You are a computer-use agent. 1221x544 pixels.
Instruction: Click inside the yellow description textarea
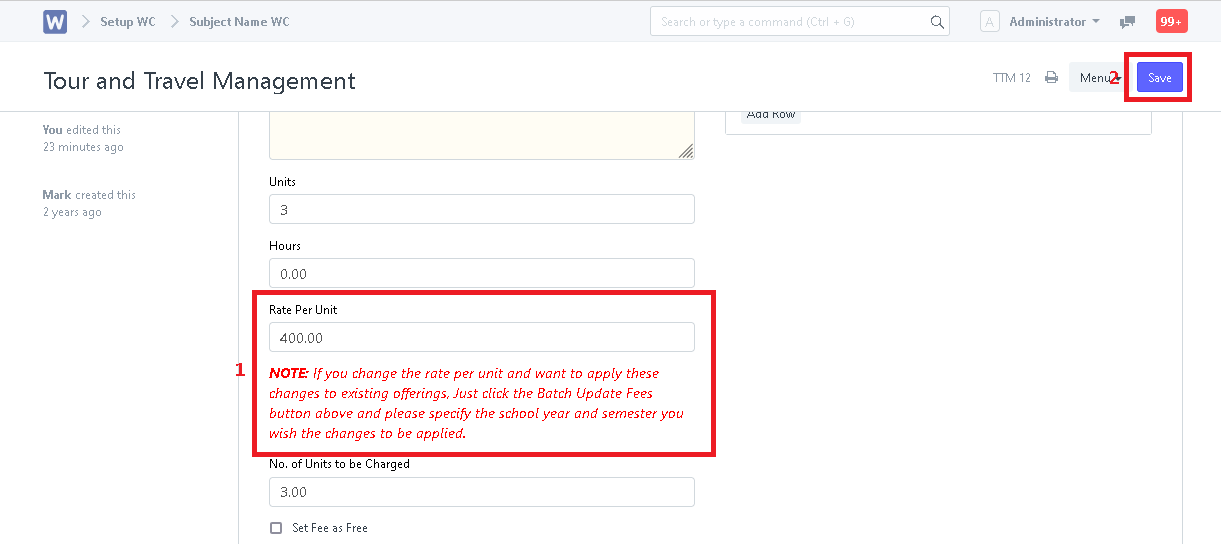coord(481,135)
